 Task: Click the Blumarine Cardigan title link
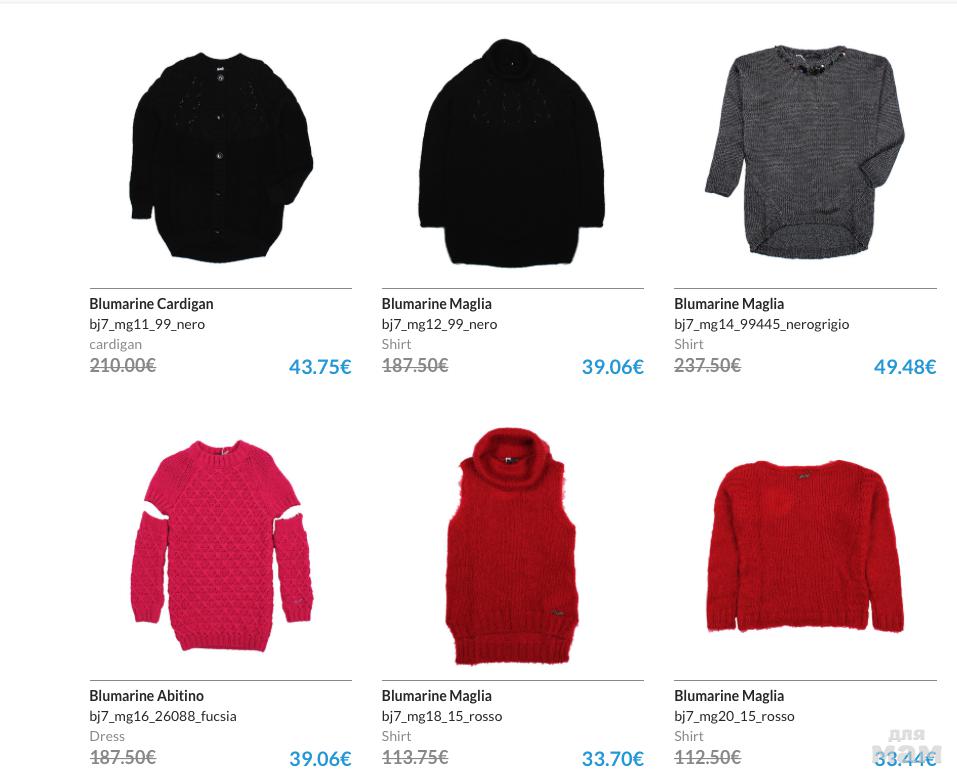151,304
